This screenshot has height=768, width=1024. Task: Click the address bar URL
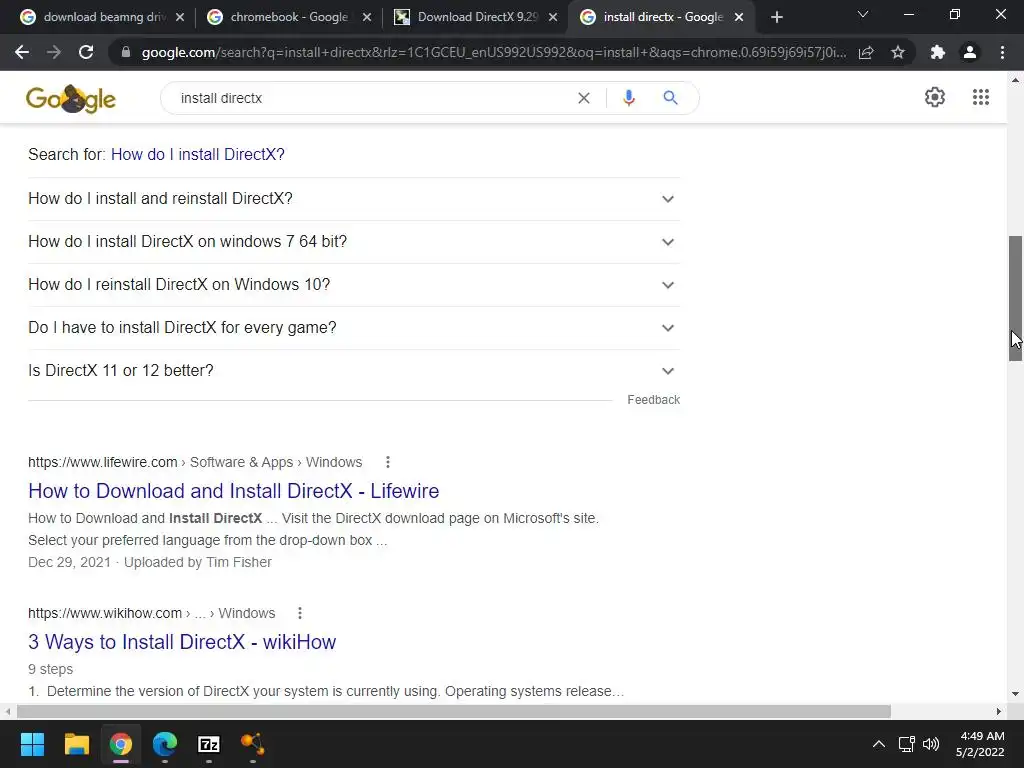click(x=494, y=52)
